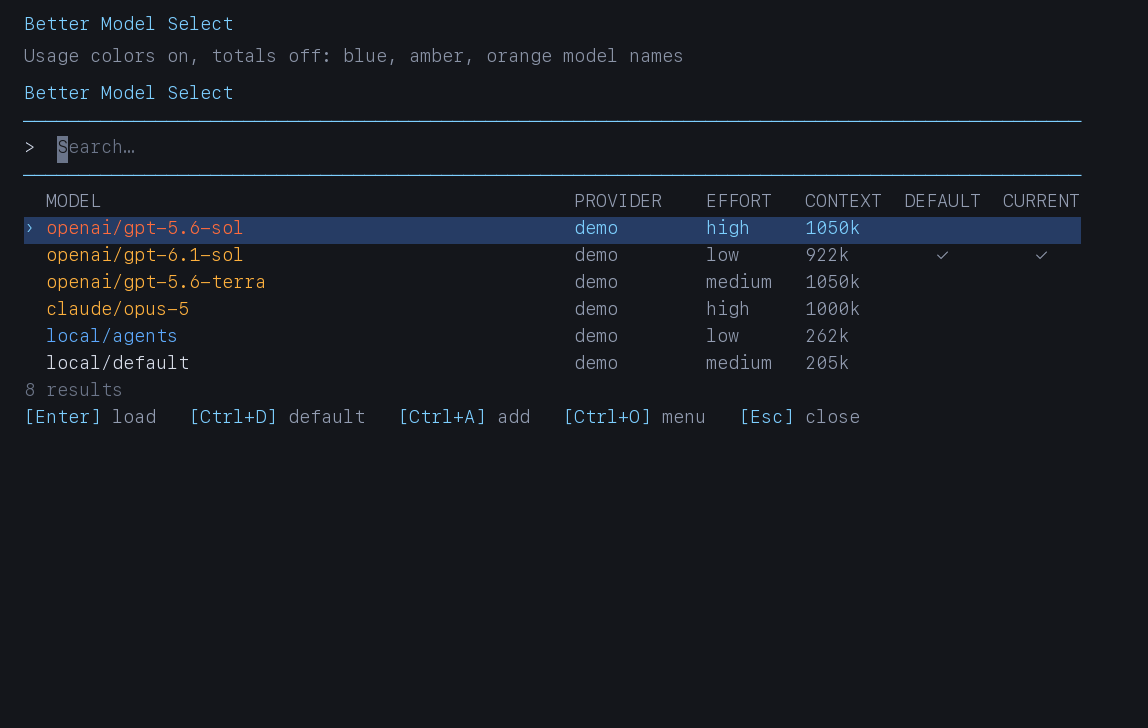Open the [Ctrl+O] menu shortcut
1148x728 pixels.
pos(635,417)
